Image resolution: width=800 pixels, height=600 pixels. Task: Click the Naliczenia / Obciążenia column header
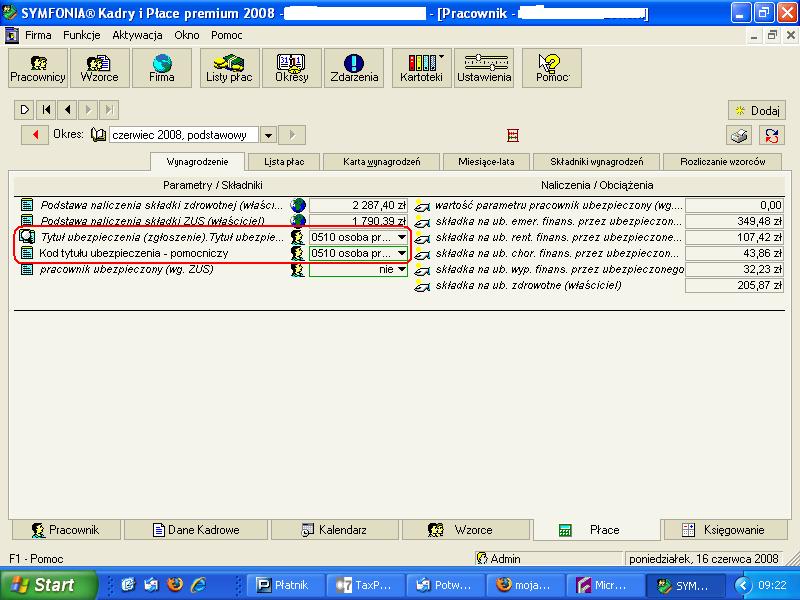[x=597, y=185]
